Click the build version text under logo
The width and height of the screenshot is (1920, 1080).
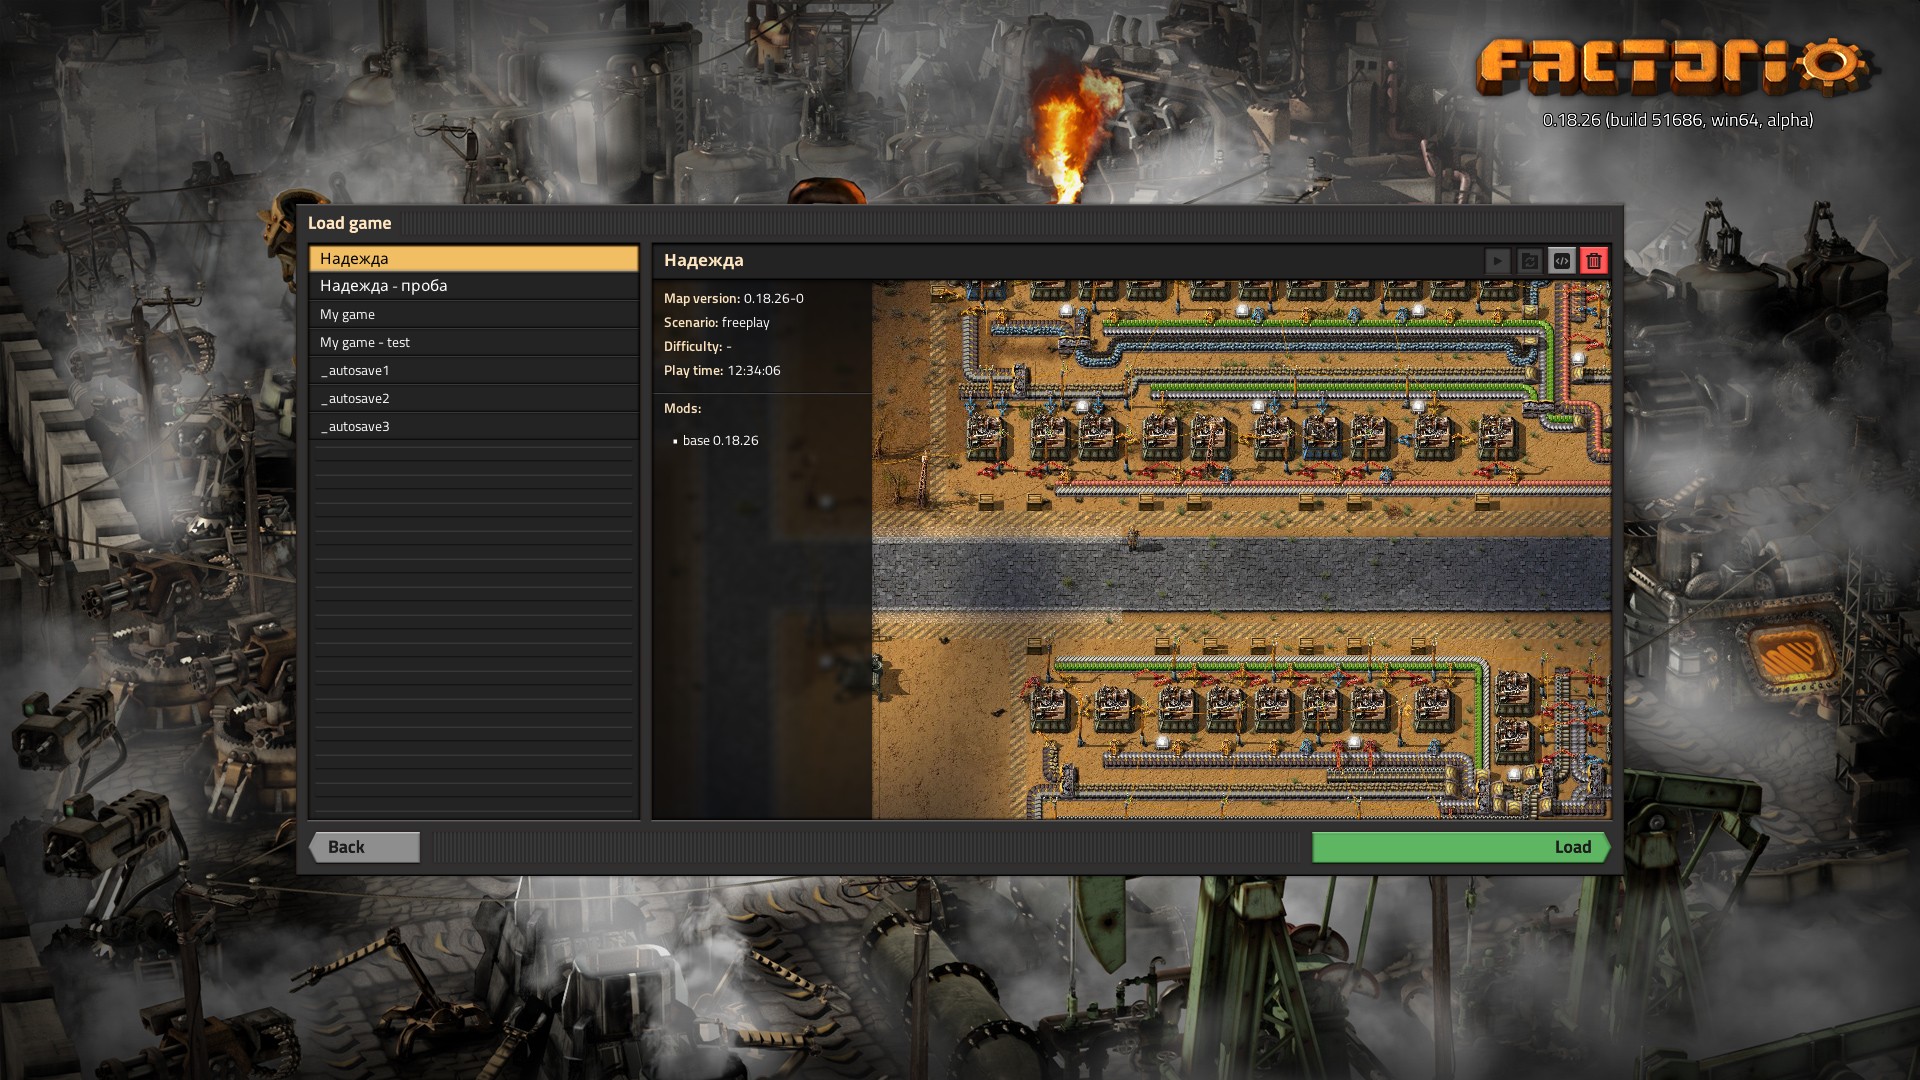click(x=1677, y=120)
